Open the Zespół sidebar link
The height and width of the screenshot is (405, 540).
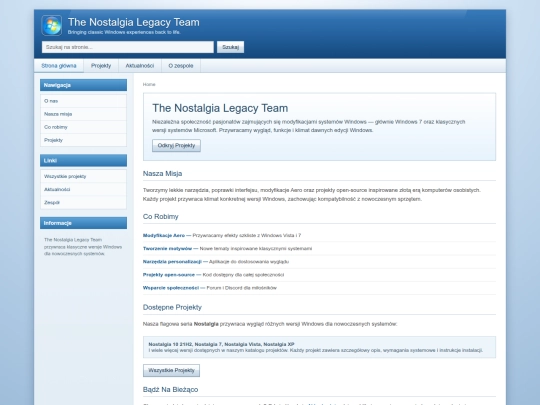[x=83, y=202]
